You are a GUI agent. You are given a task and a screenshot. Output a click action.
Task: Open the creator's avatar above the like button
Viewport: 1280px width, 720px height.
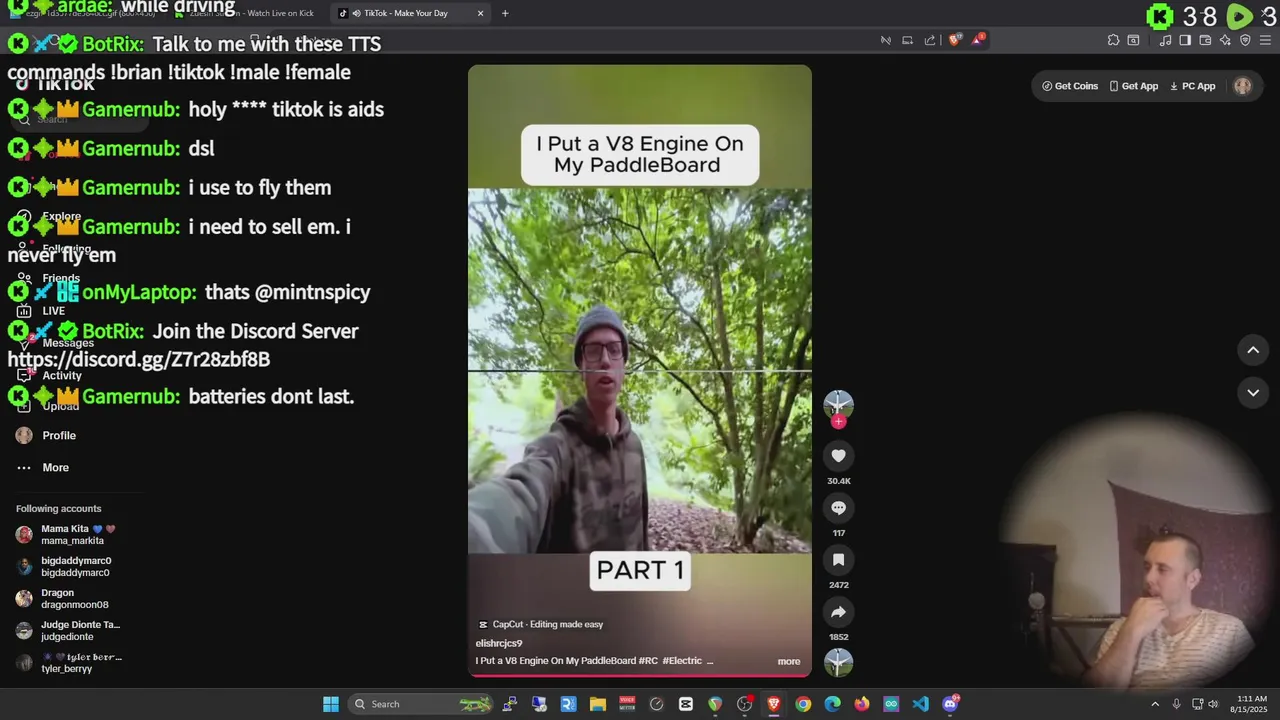click(x=838, y=404)
